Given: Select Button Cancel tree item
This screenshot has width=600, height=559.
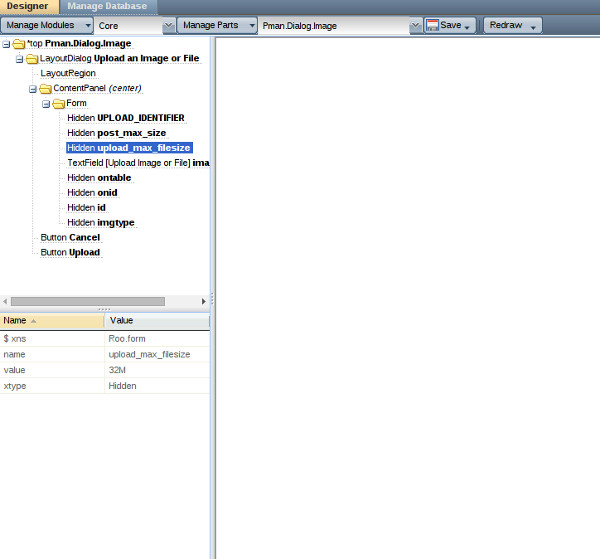Looking at the screenshot, I should (70, 237).
